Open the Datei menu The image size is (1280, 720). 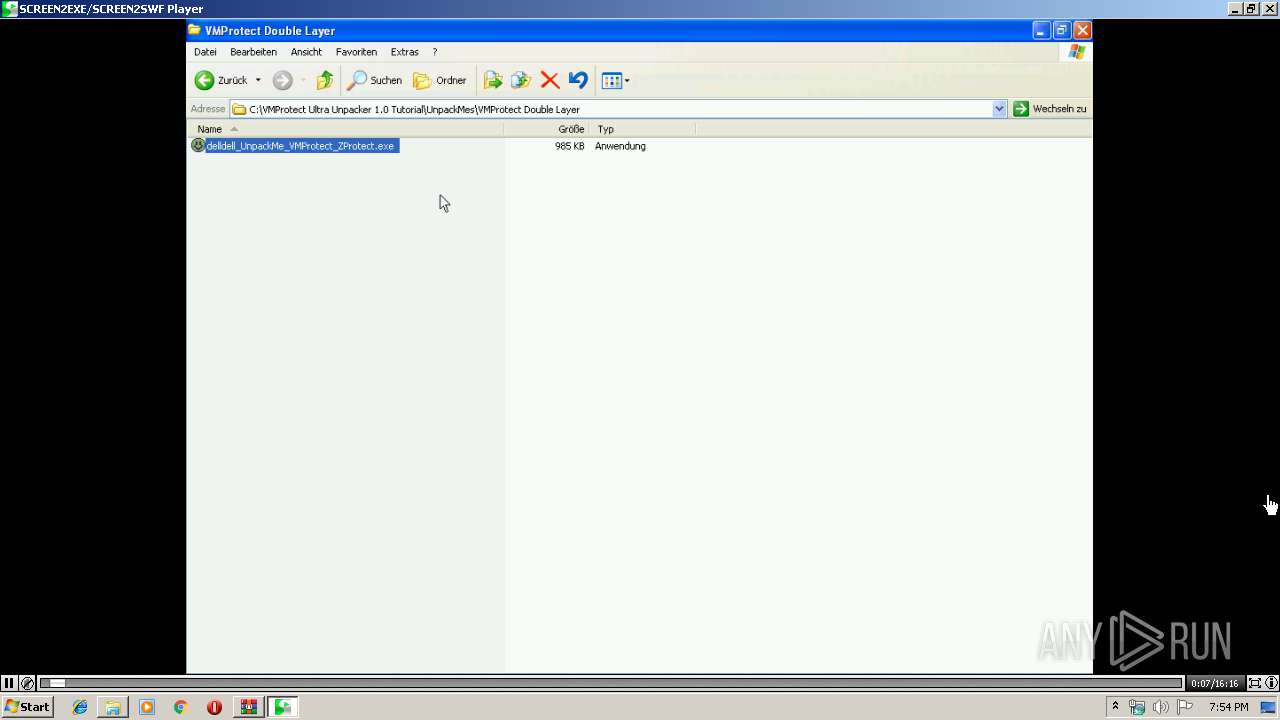(x=205, y=52)
